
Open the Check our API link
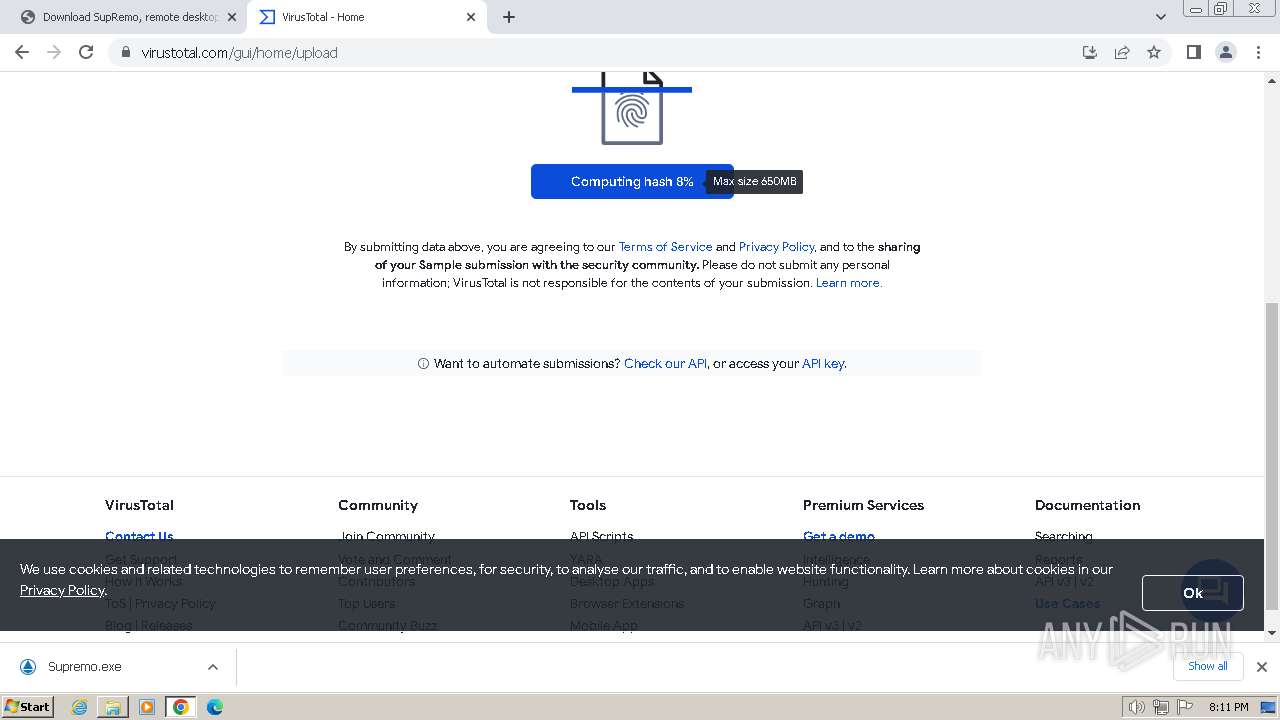point(665,364)
